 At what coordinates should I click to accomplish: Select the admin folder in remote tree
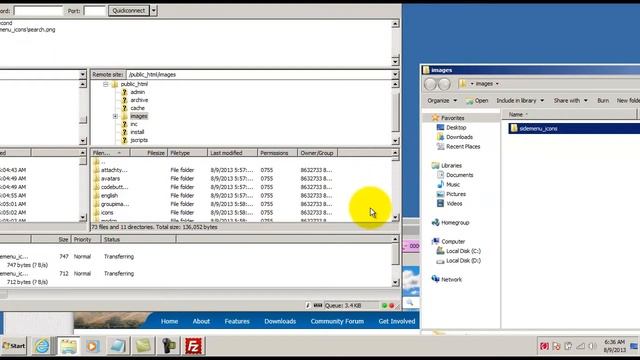(138, 92)
